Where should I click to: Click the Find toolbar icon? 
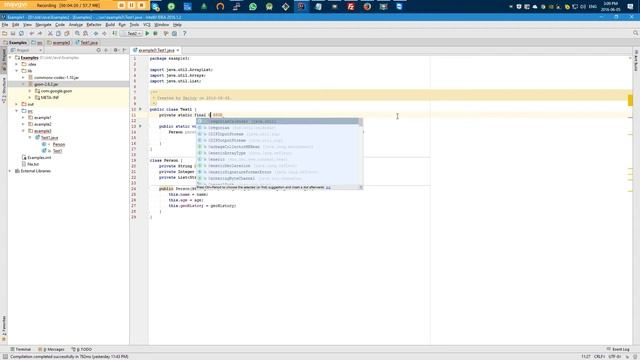[77, 33]
